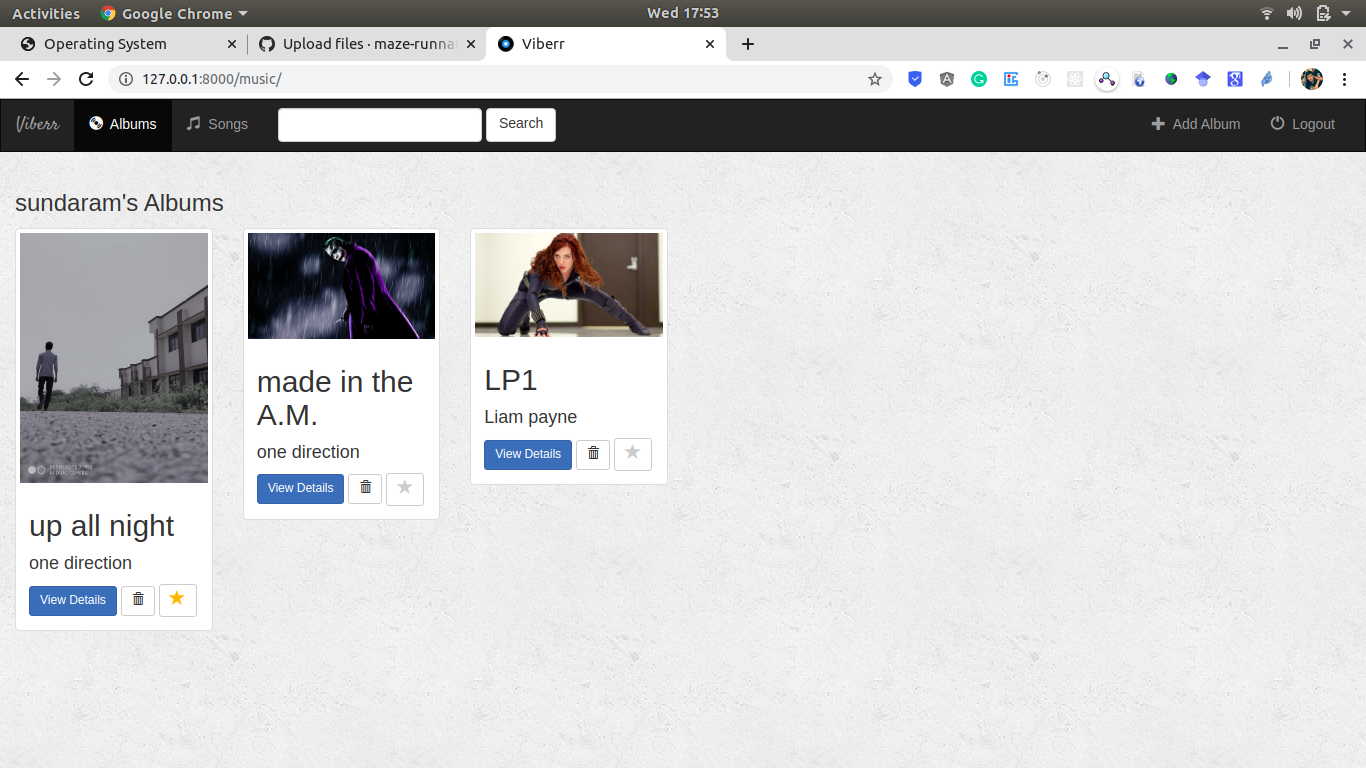This screenshot has height=768, width=1366.
Task: Close the Upload files GitHub tab
Action: pos(471,44)
